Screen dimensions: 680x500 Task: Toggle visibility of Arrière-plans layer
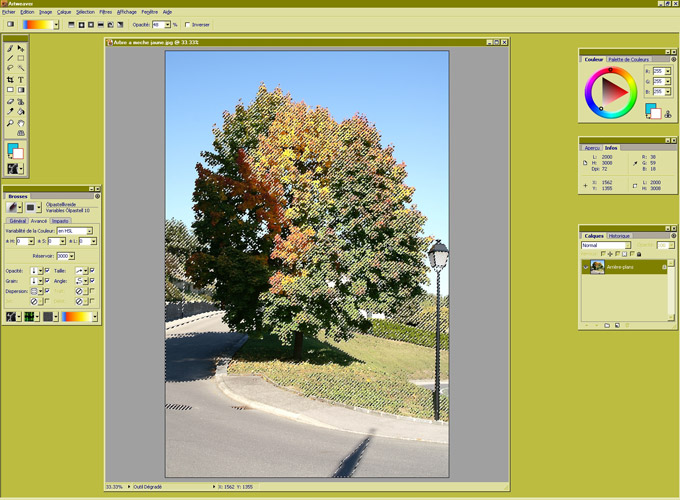pos(586,267)
